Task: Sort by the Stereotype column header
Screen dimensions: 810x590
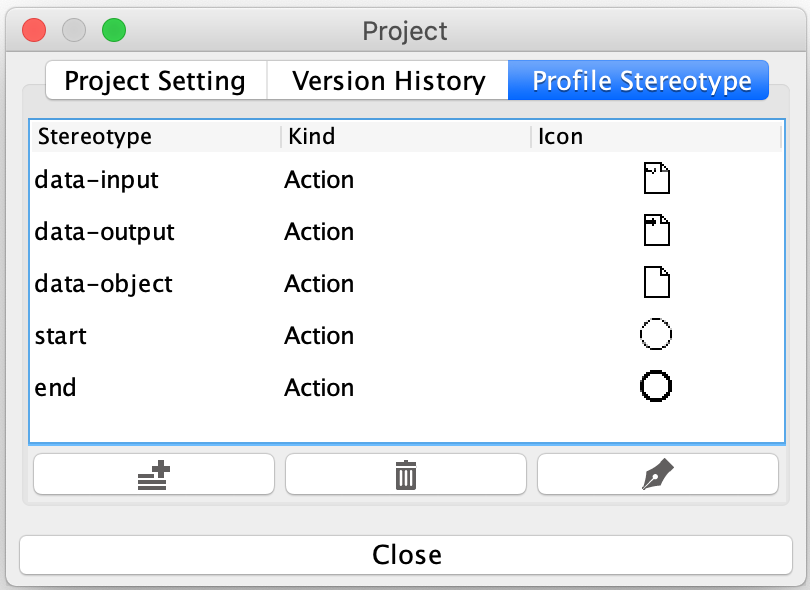Action: click(95, 136)
